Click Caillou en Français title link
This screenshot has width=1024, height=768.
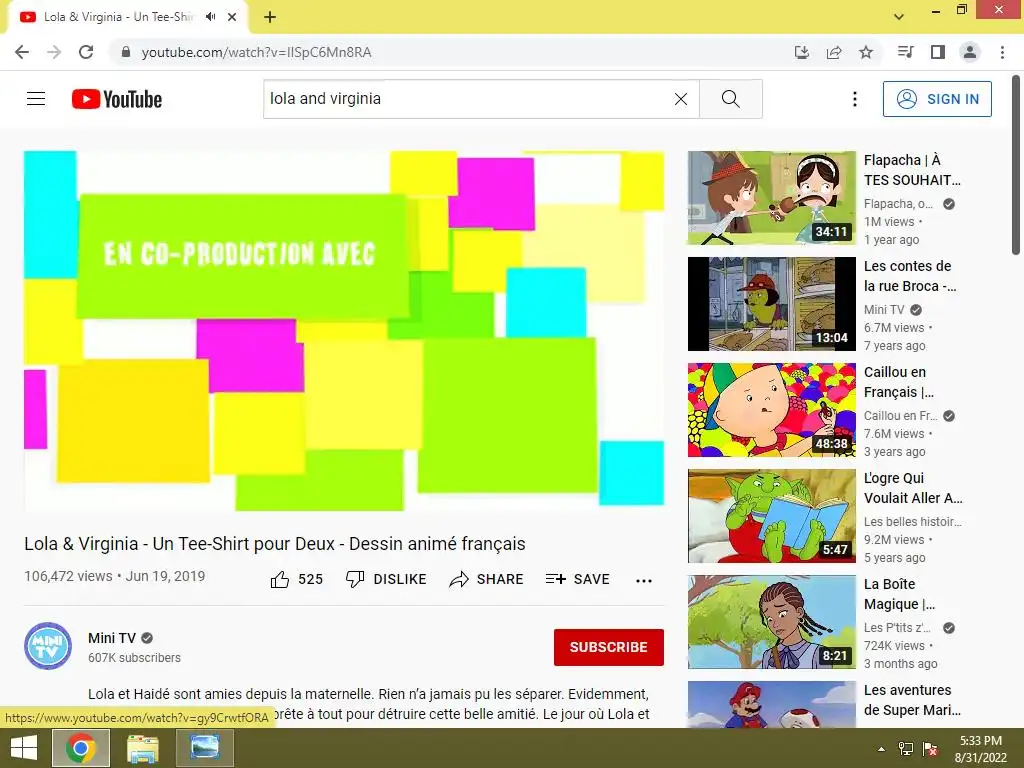click(x=899, y=382)
